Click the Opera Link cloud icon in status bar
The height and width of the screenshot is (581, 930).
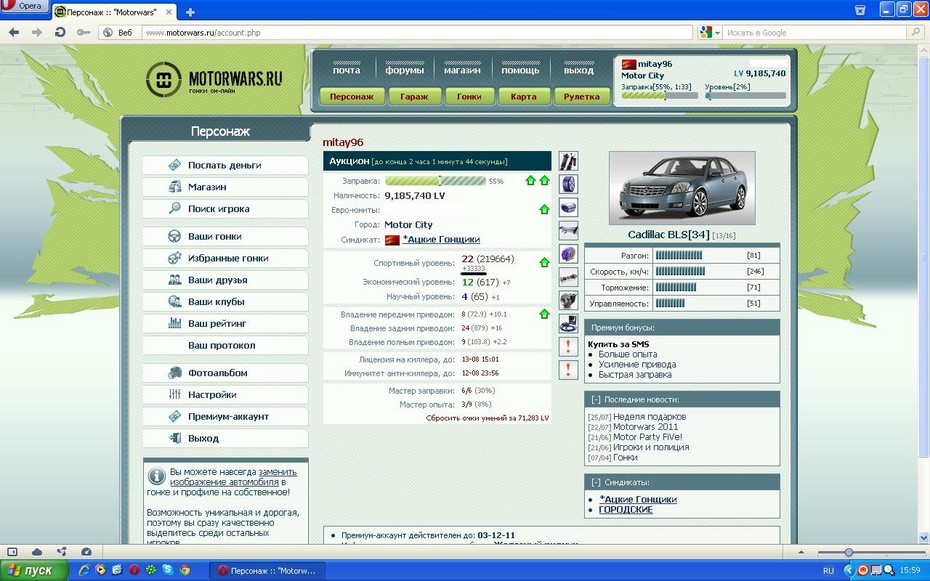37,552
